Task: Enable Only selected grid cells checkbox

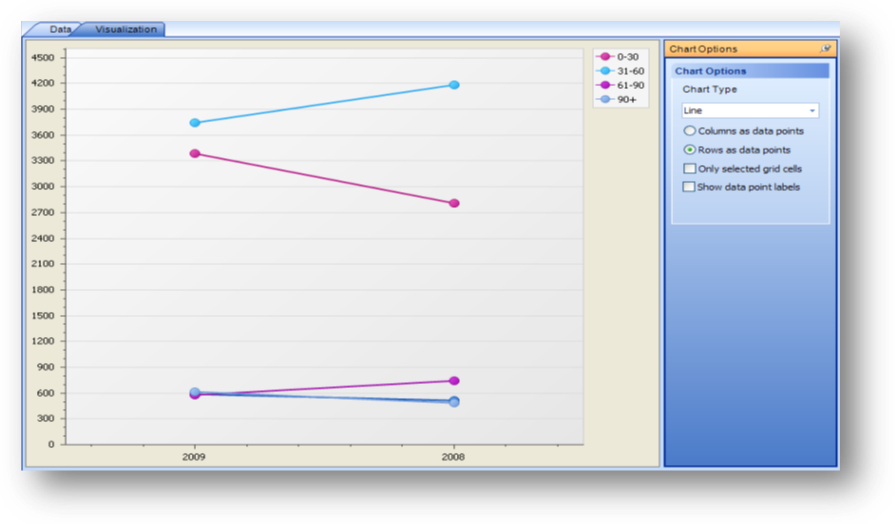Action: point(689,169)
